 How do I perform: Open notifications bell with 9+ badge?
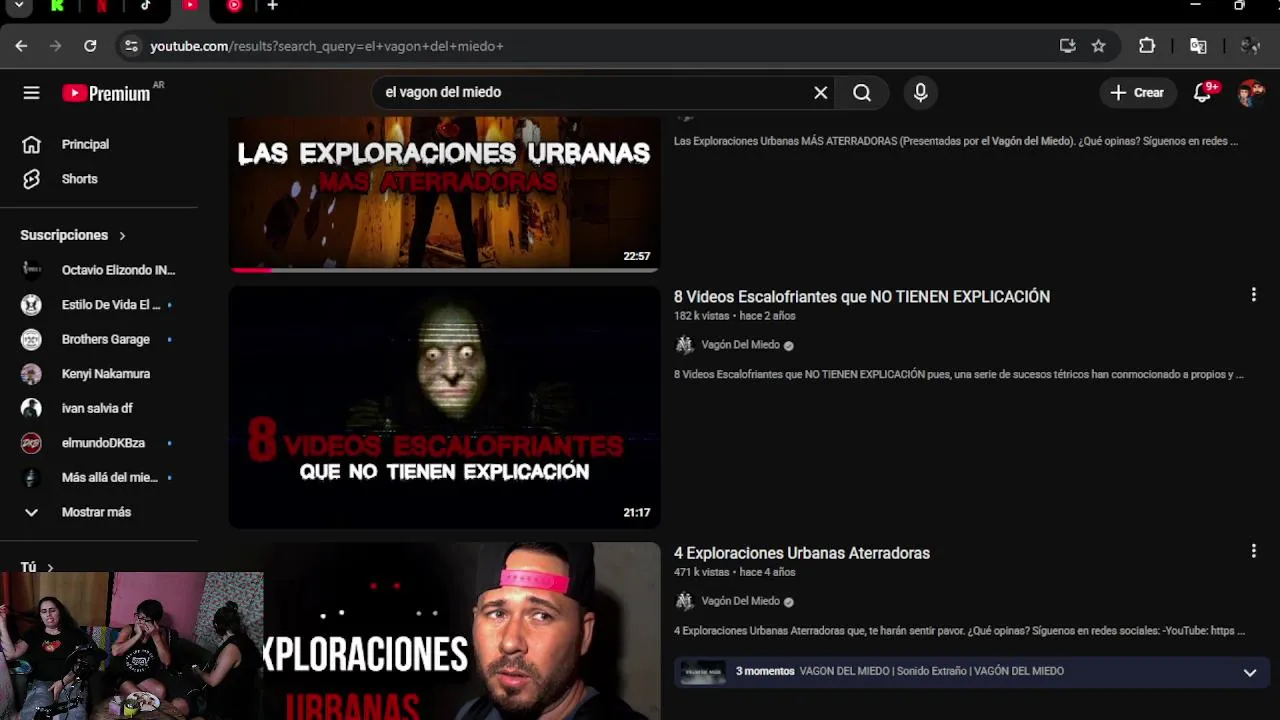click(1205, 92)
